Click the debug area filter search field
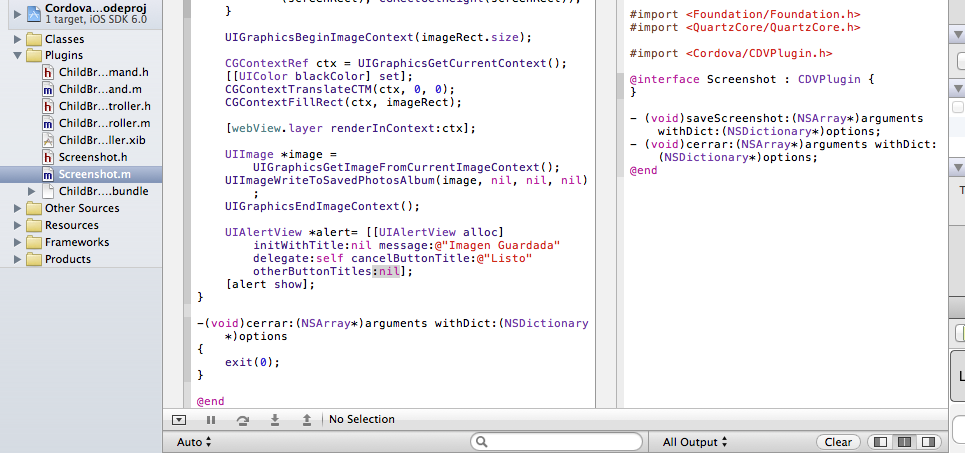The image size is (965, 453). point(565,442)
